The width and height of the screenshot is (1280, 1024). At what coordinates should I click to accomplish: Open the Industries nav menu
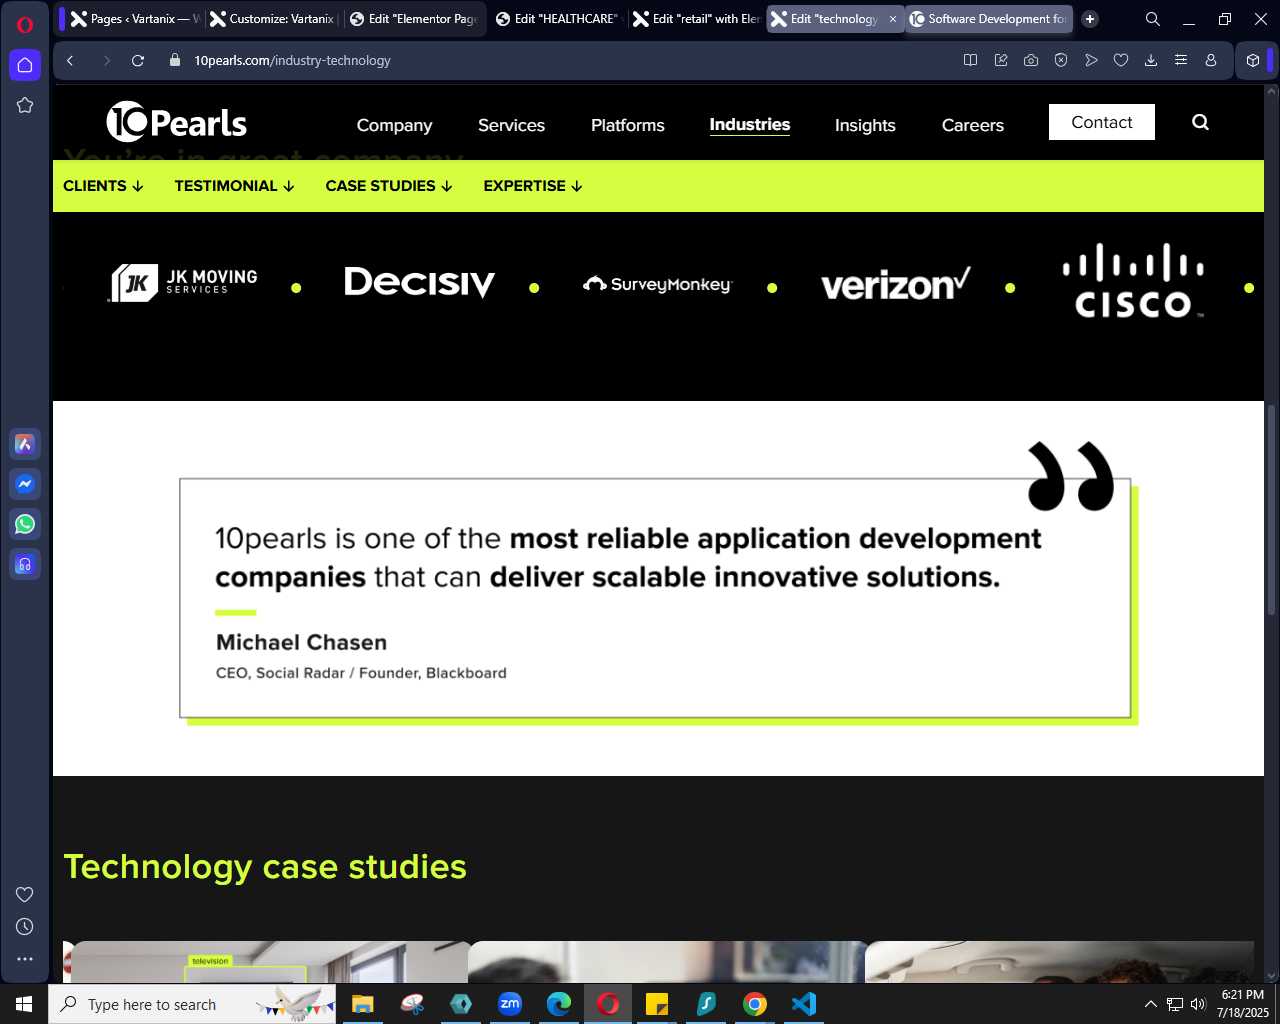coord(750,124)
